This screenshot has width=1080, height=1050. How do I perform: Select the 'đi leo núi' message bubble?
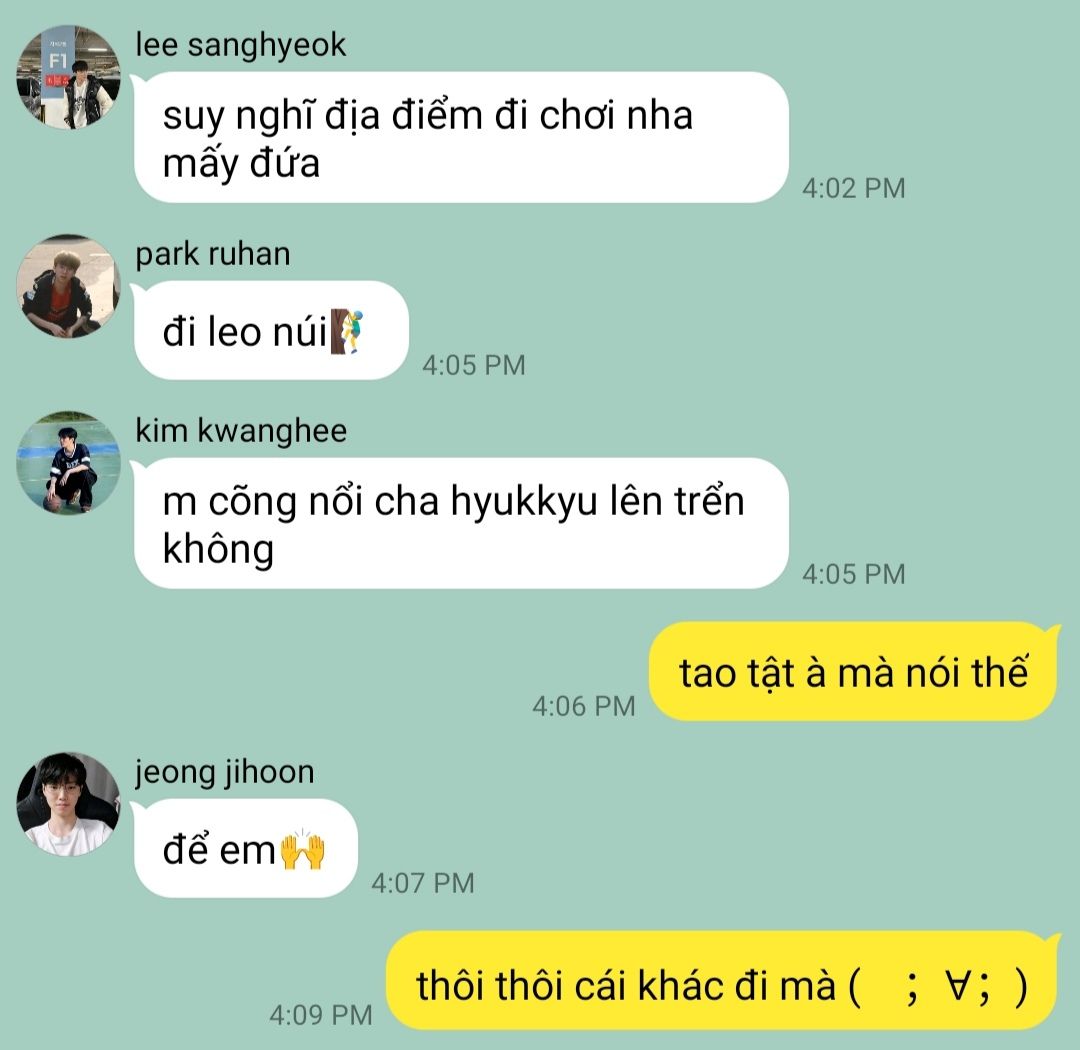tap(271, 330)
